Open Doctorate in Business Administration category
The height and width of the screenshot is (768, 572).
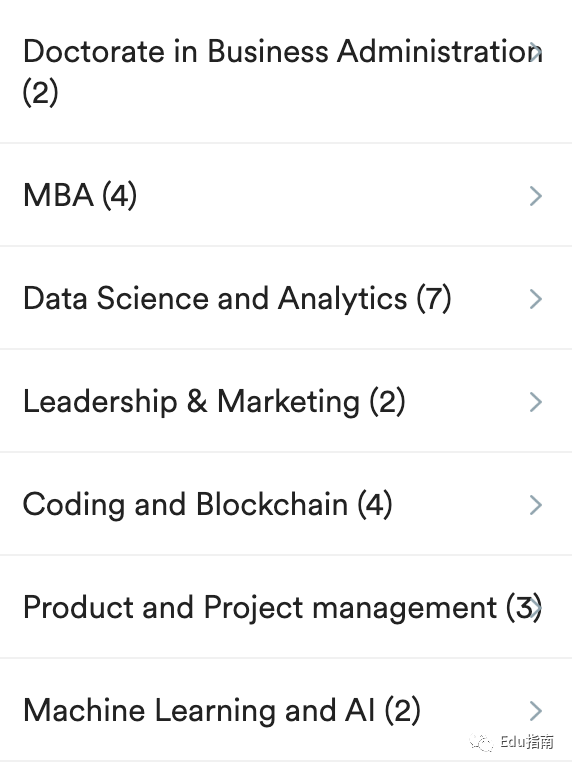click(286, 72)
